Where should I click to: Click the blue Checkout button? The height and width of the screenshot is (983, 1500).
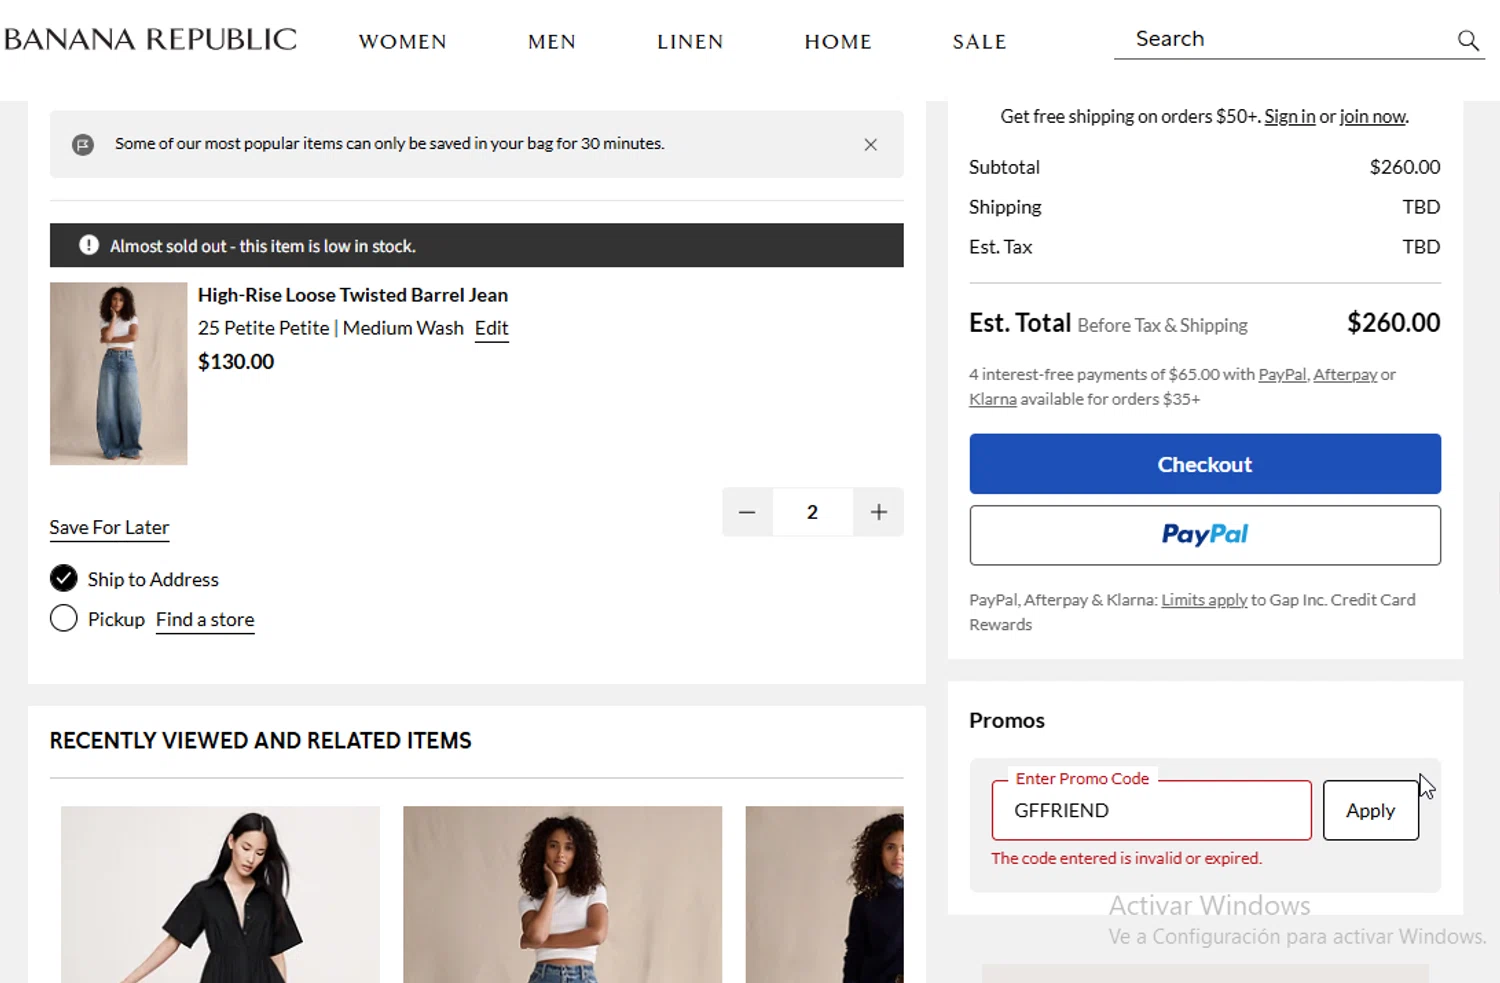pos(1205,464)
